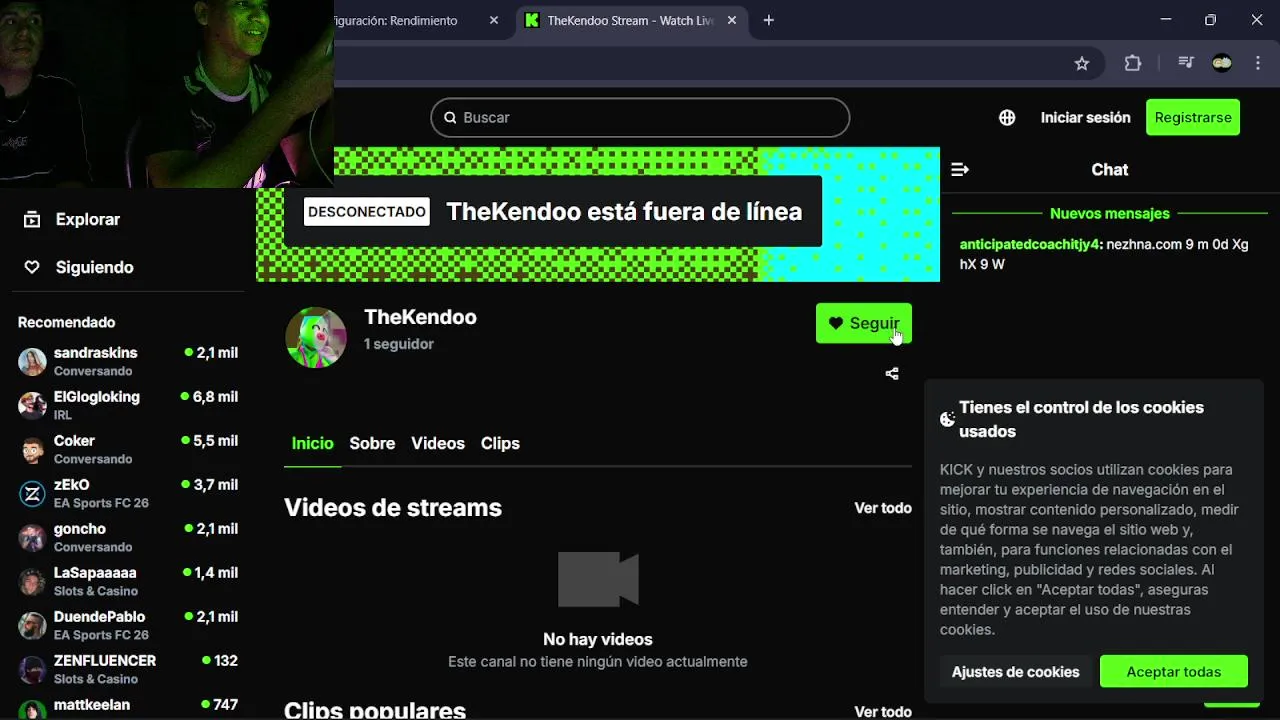Open Coker channel name
Image resolution: width=1280 pixels, height=720 pixels.
pos(74,441)
